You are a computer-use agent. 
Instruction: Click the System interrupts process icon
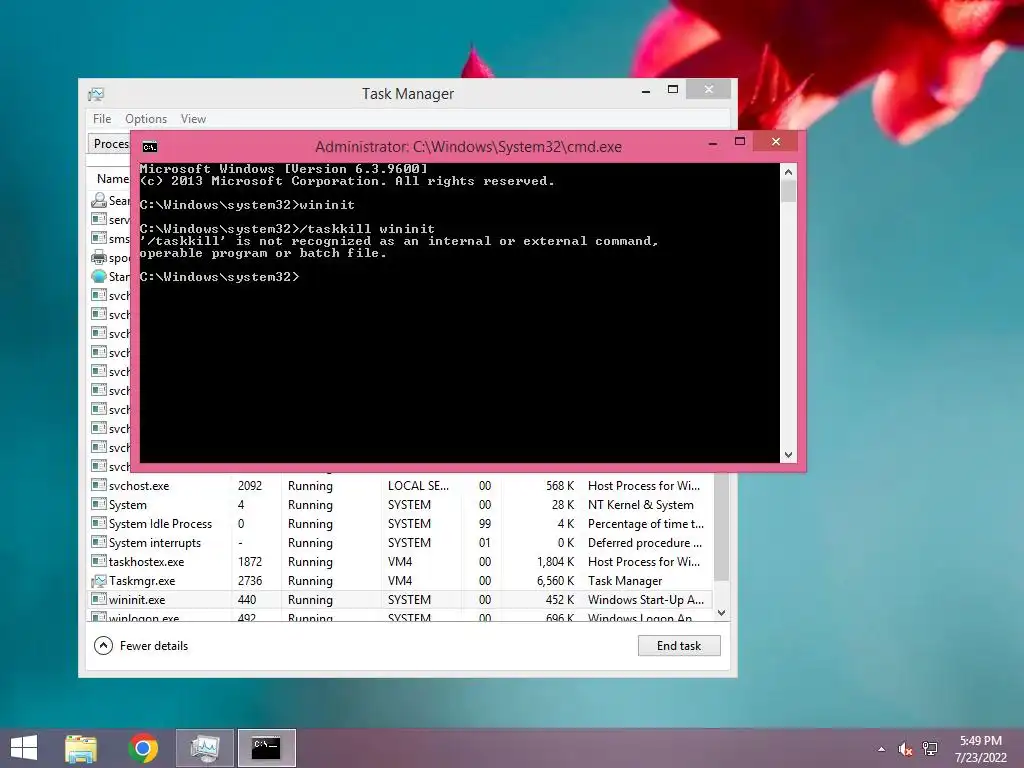tap(99, 543)
